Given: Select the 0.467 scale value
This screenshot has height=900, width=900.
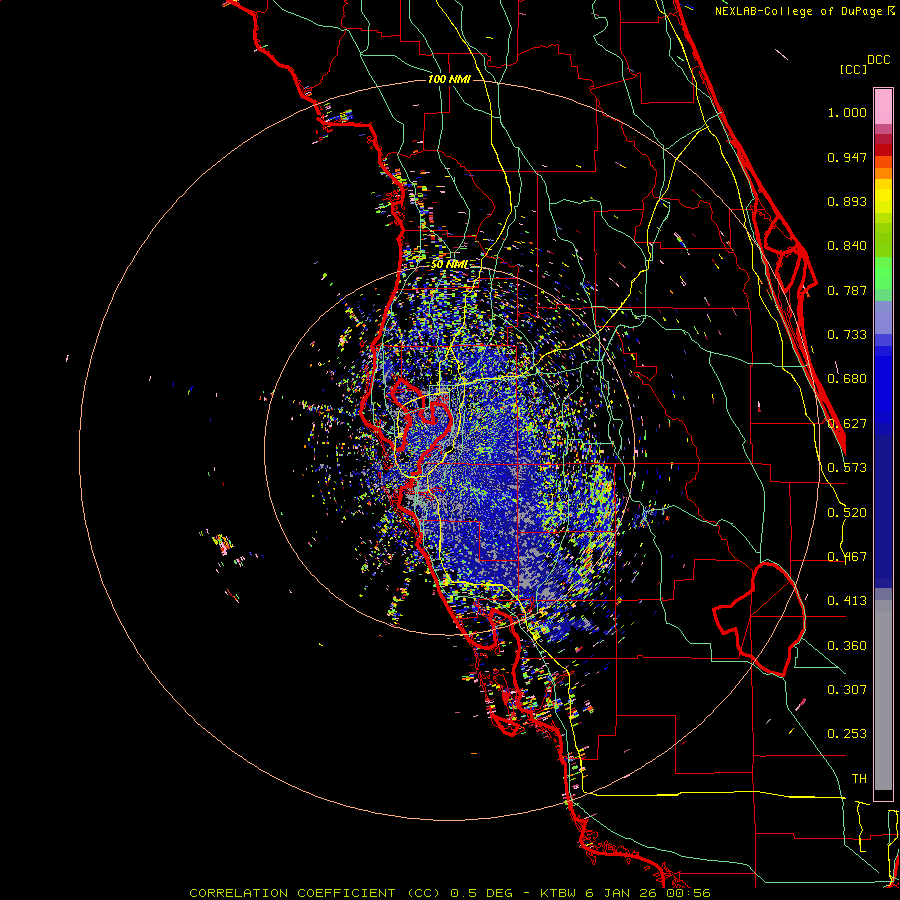Looking at the screenshot, I should 847,557.
